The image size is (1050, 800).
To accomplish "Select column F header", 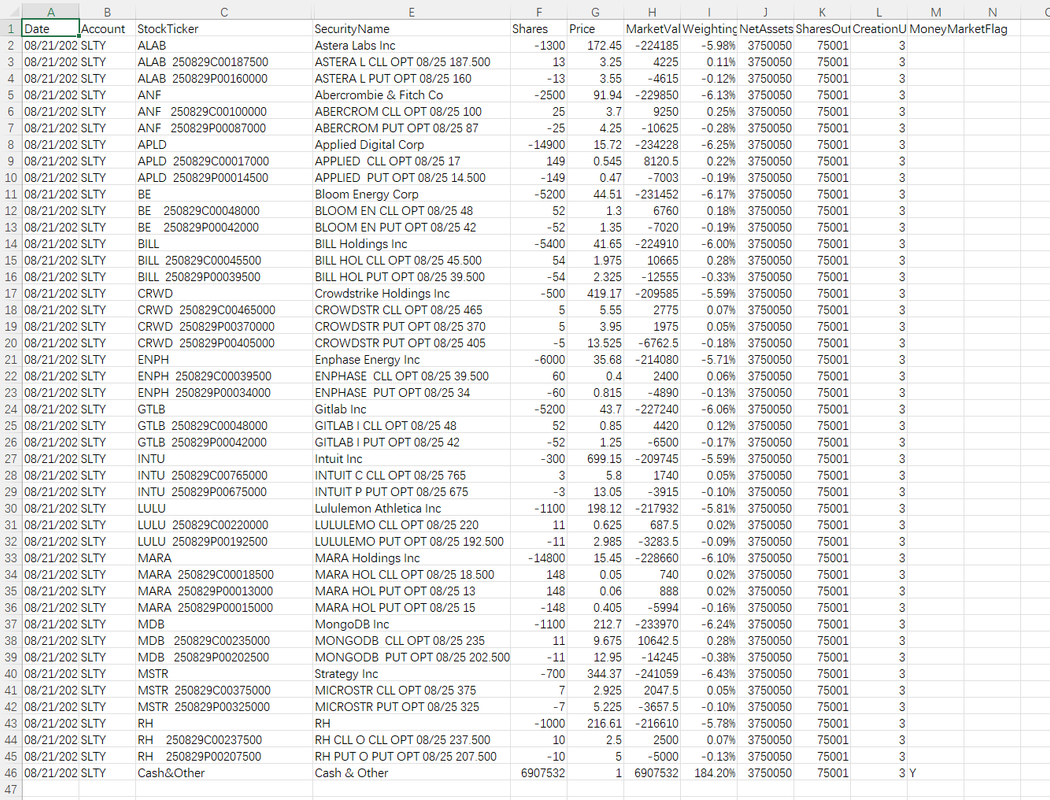I will tap(538, 11).
